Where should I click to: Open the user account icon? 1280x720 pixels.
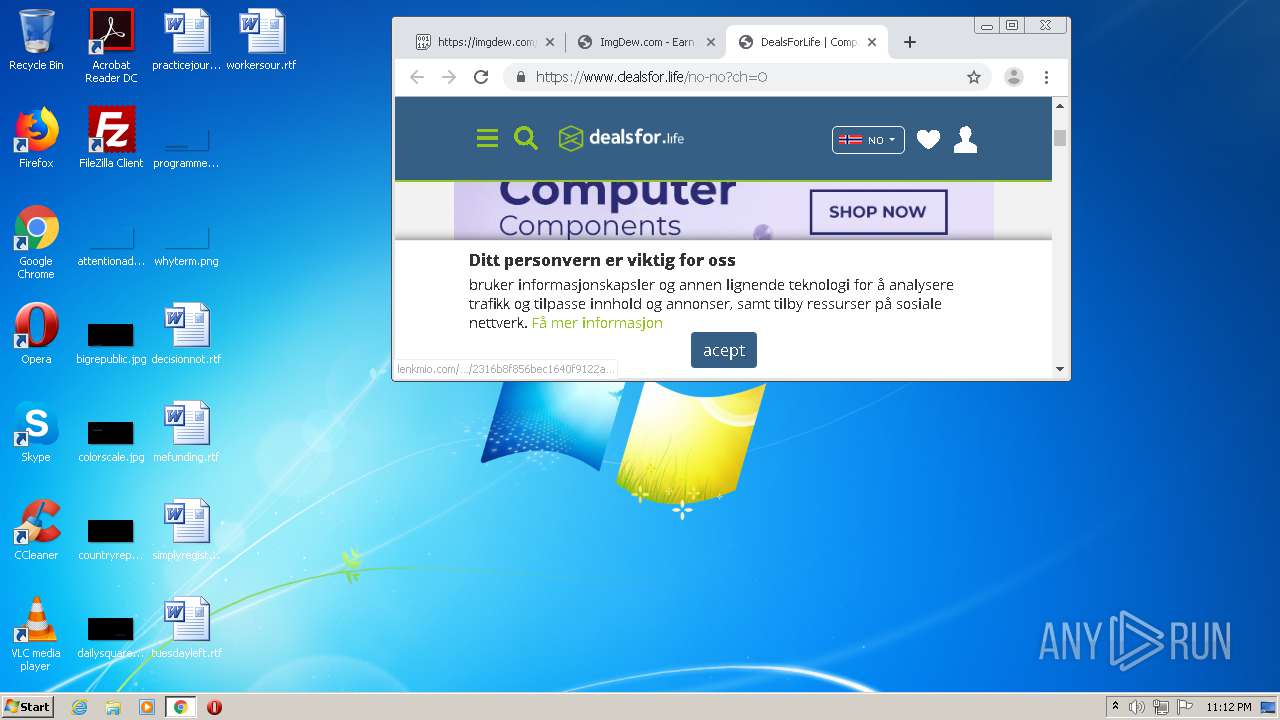[965, 140]
